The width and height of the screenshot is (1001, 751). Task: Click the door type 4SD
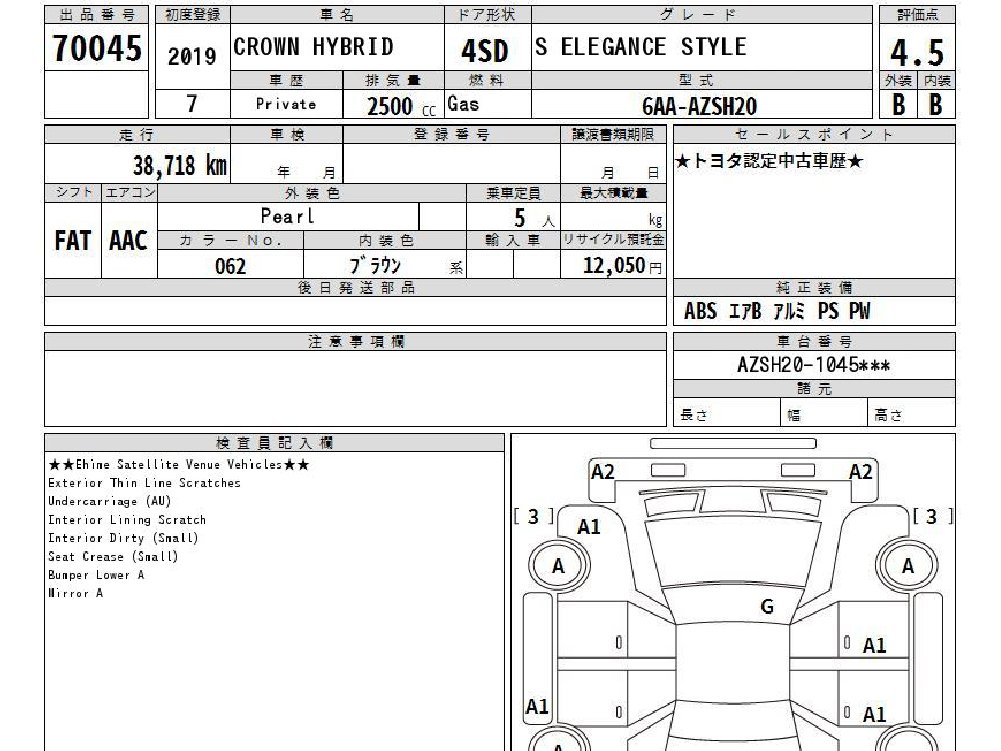tap(485, 51)
